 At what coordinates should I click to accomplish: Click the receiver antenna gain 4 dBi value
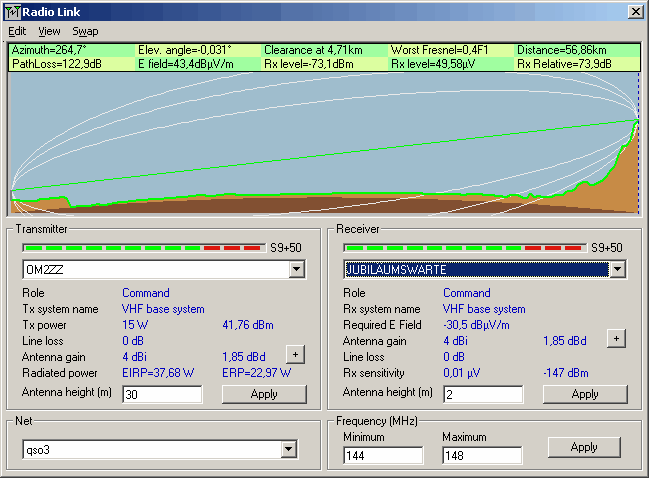[455, 341]
